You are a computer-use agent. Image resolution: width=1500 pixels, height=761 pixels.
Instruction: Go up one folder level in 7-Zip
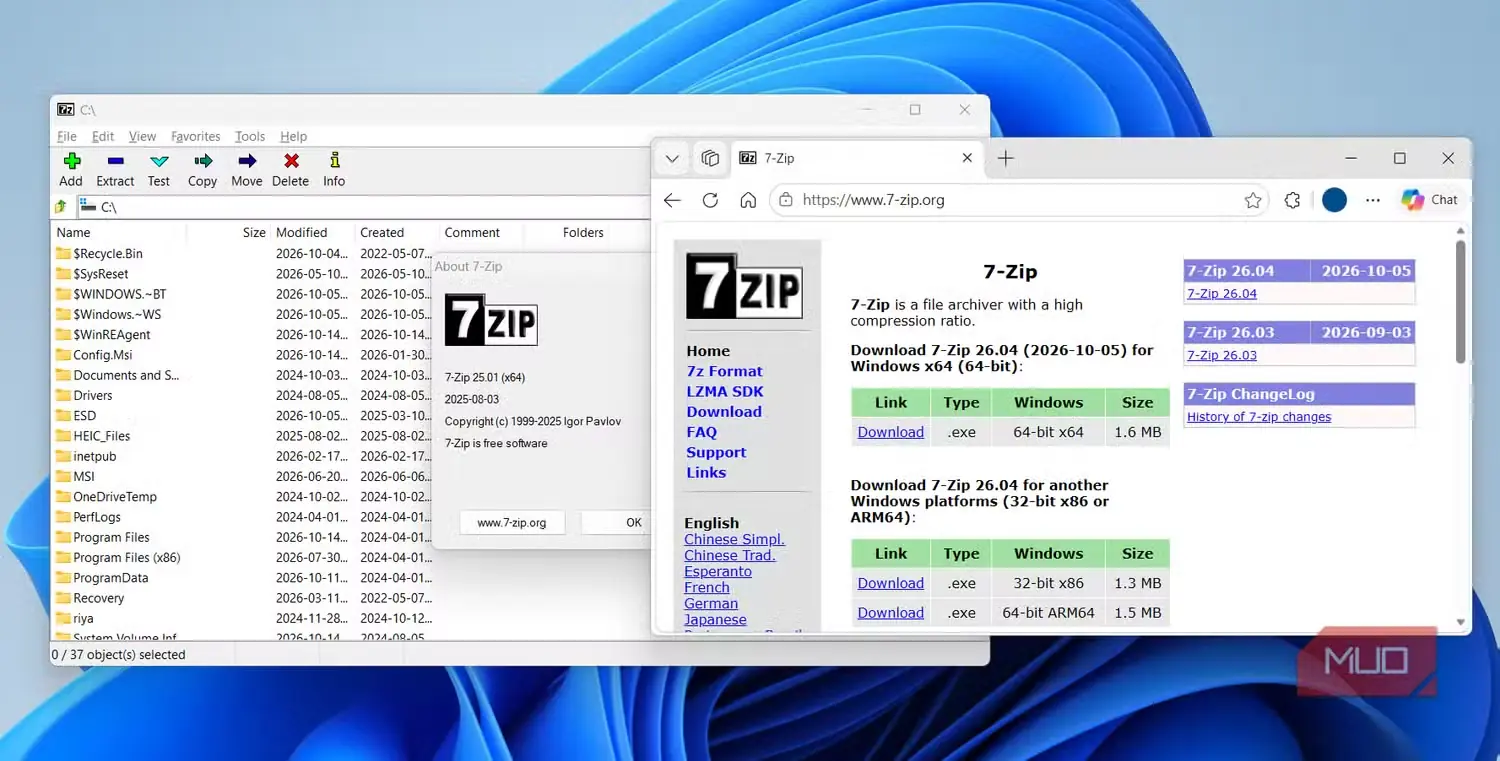[61, 207]
